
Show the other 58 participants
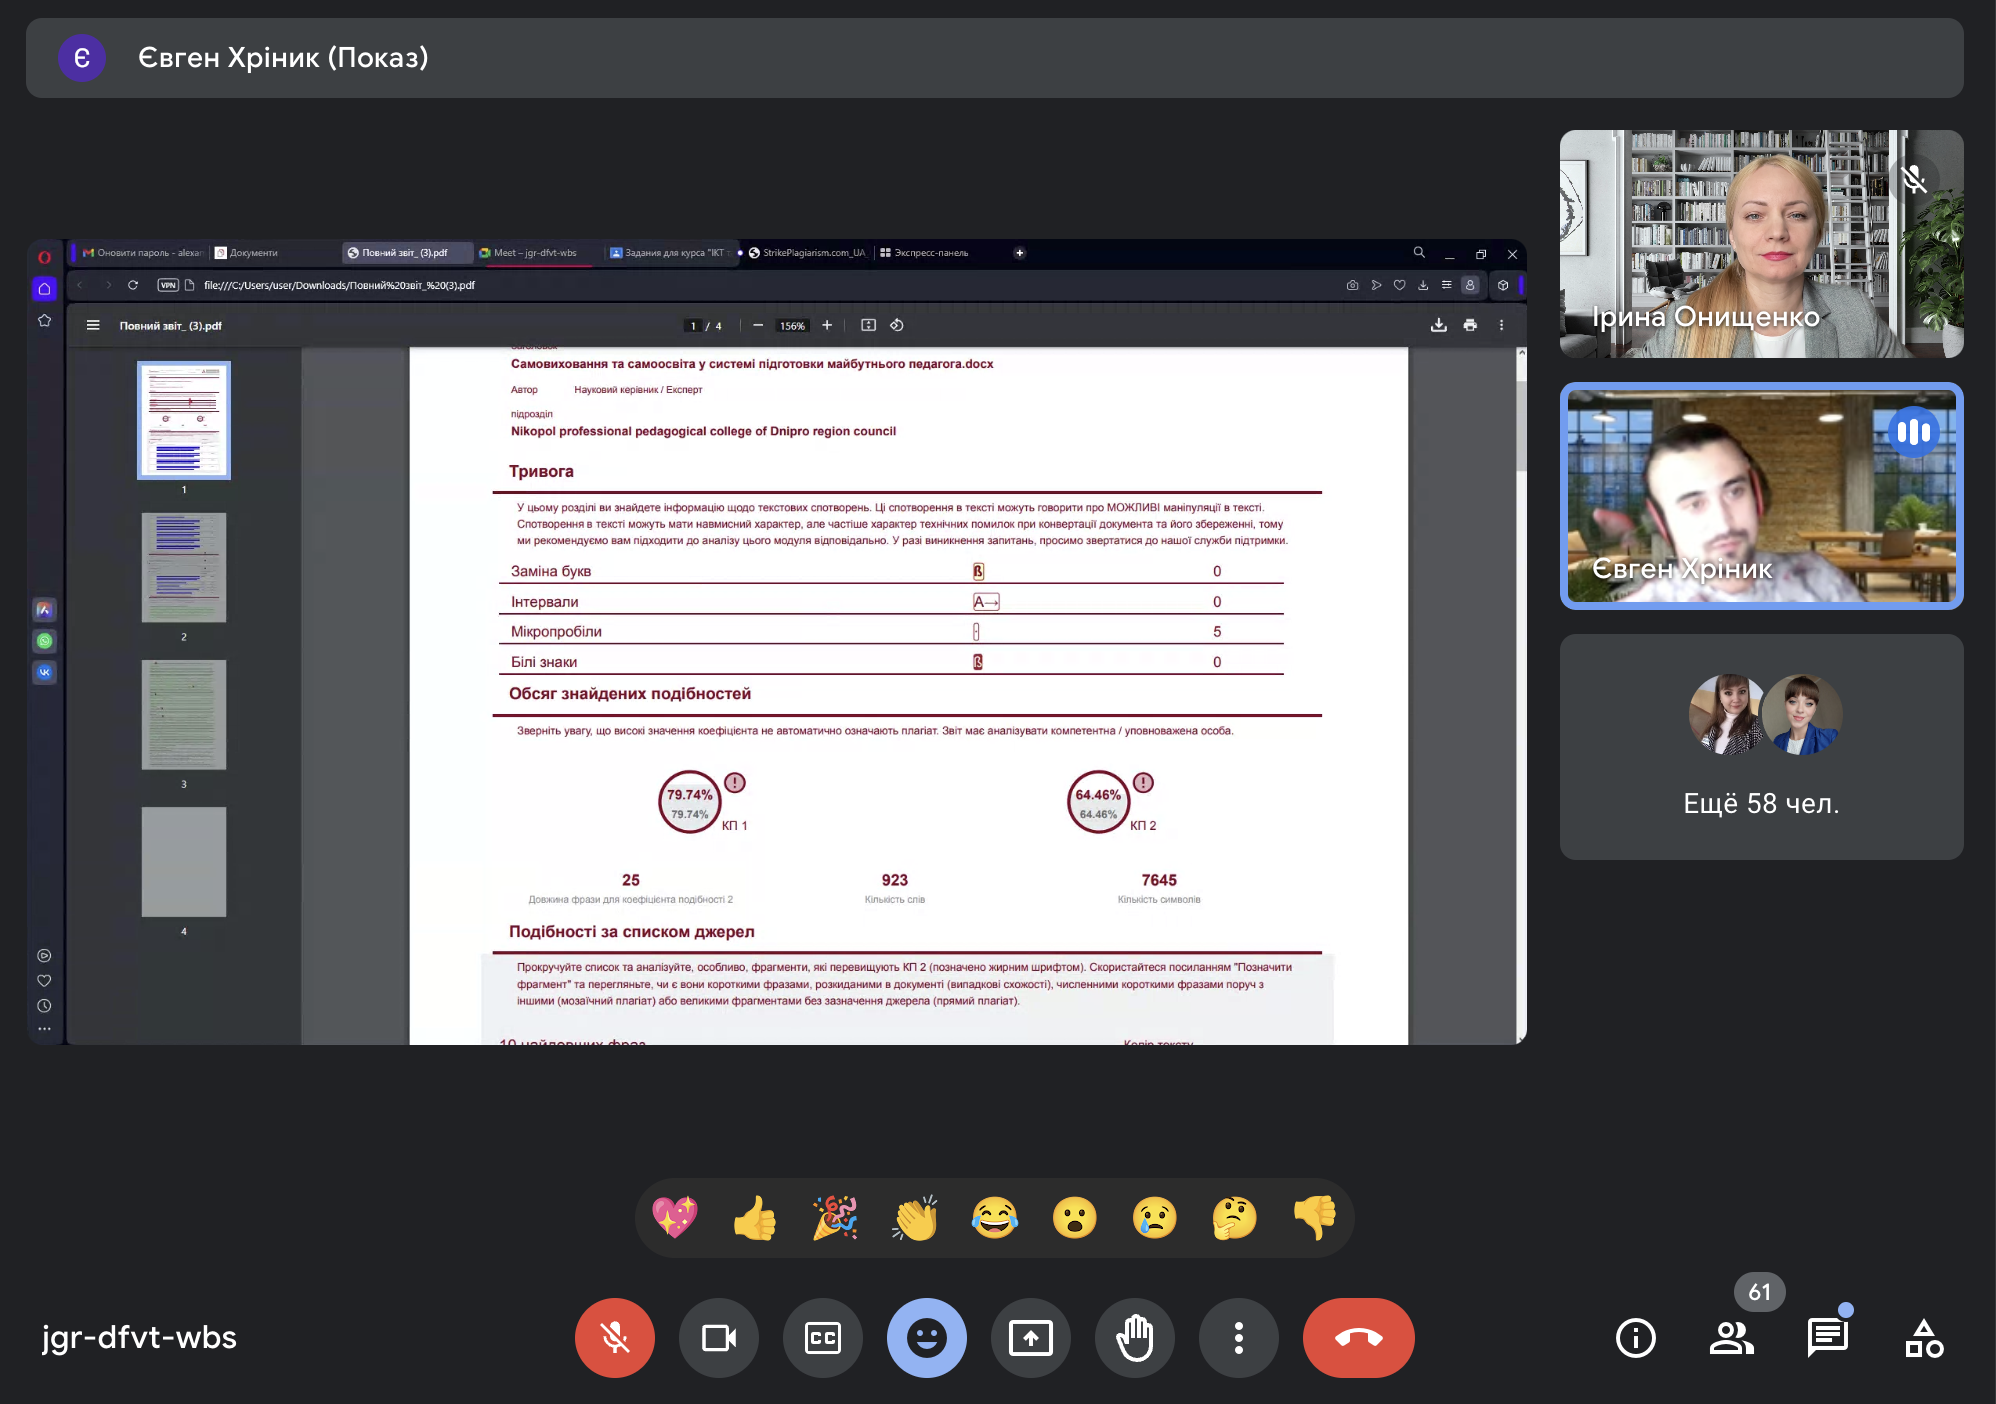(1761, 747)
